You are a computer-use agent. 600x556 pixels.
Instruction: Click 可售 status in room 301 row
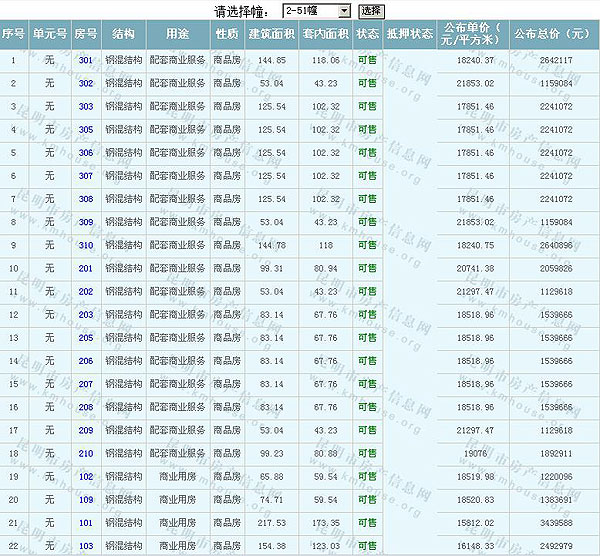click(x=368, y=61)
